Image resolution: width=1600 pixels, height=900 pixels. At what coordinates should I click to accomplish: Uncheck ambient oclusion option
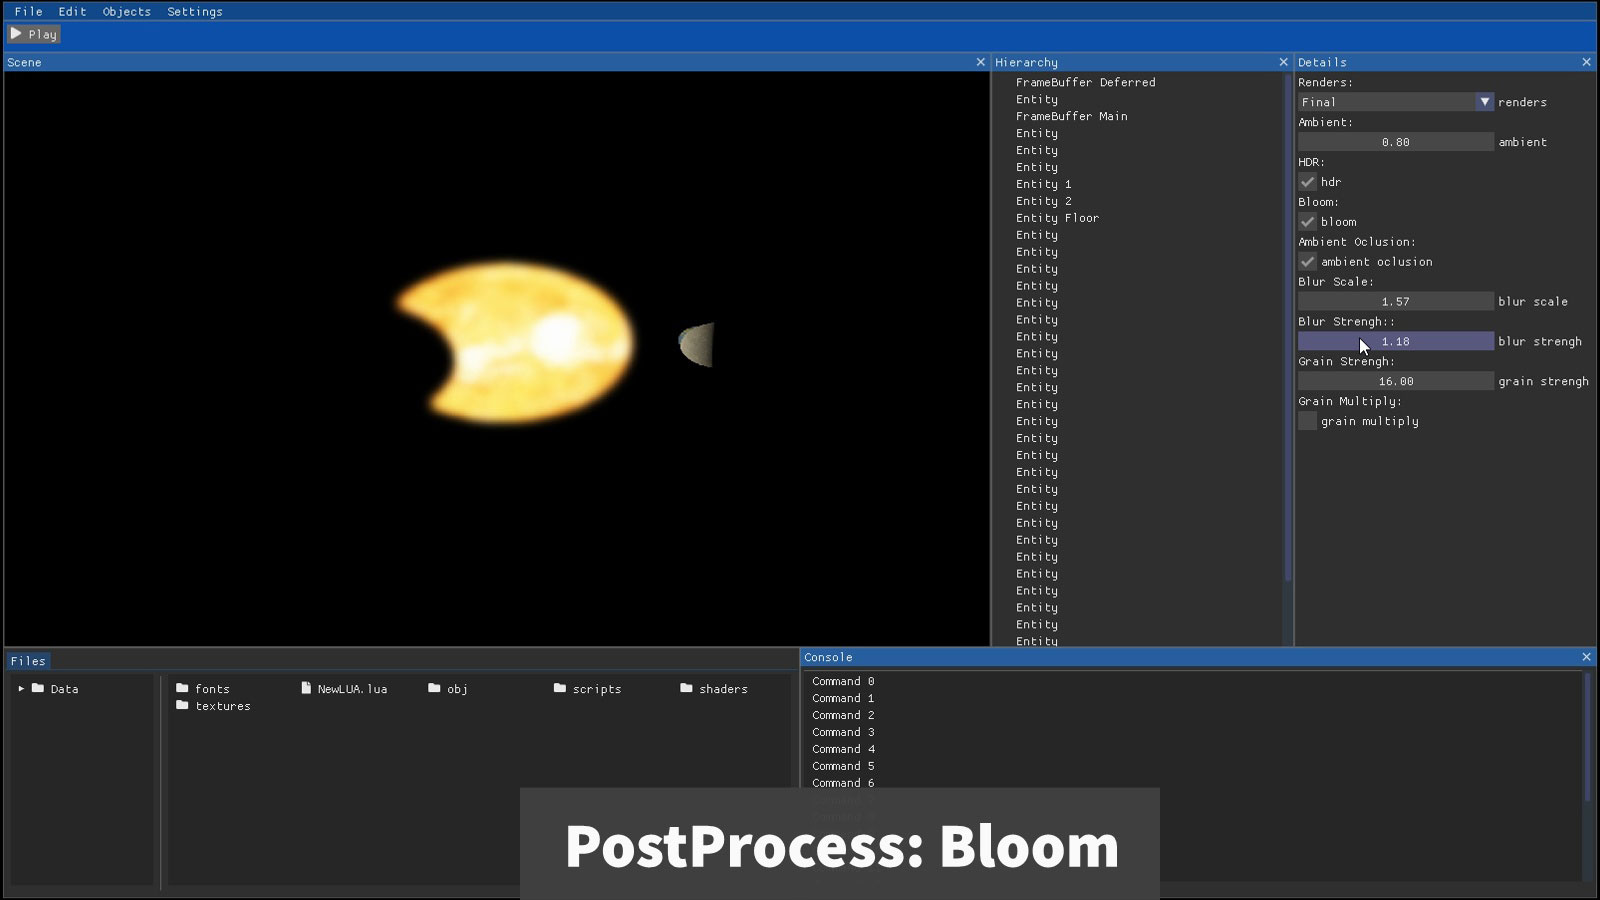(x=1307, y=262)
